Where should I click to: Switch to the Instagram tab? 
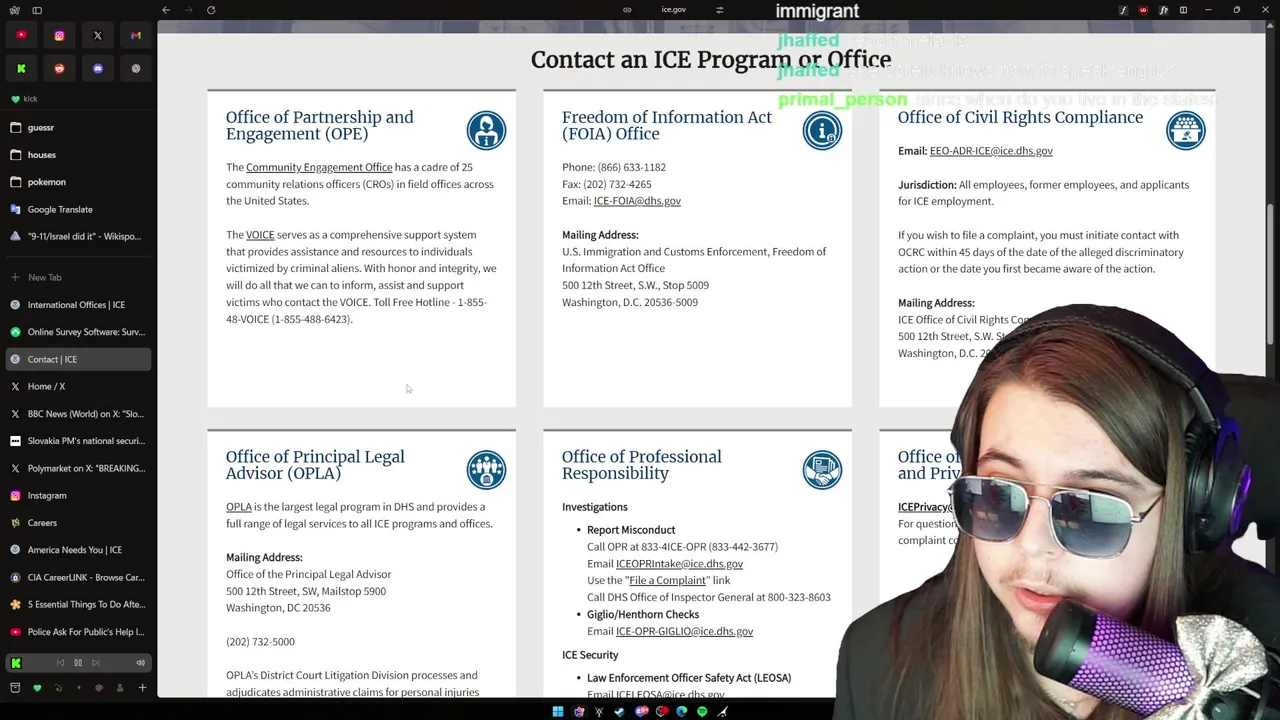click(x=78, y=495)
